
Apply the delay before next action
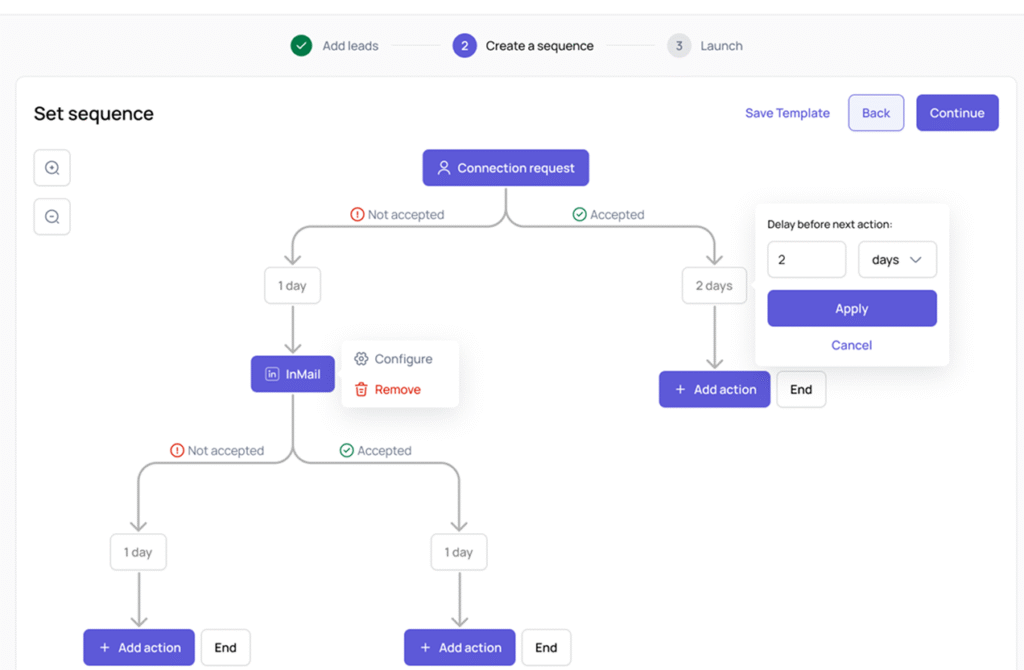(x=851, y=309)
